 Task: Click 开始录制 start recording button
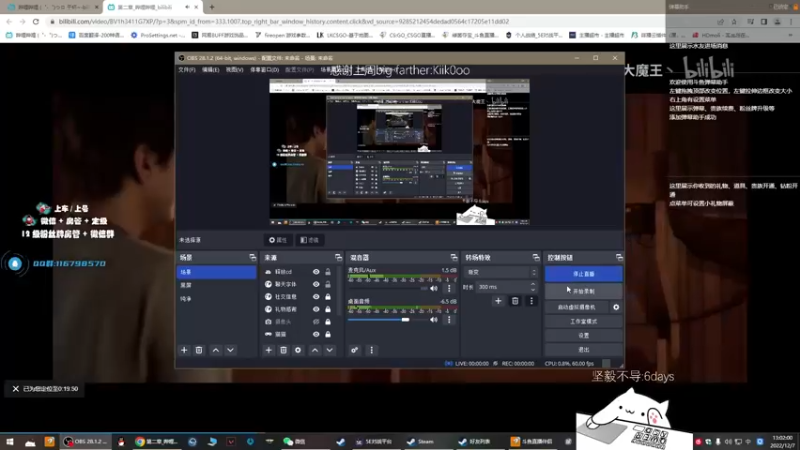(583, 291)
